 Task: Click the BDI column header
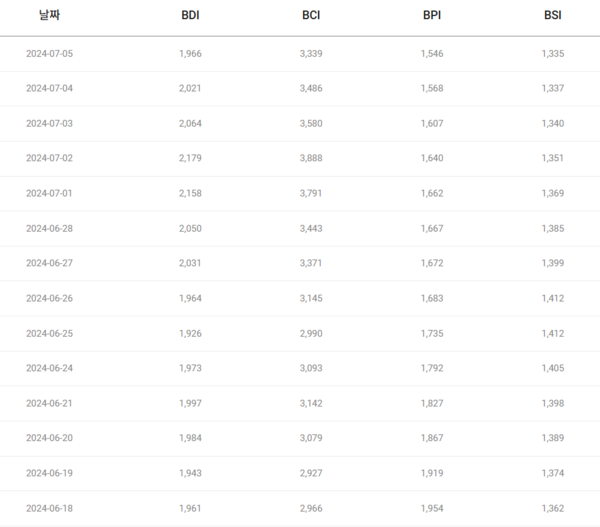pyautogui.click(x=190, y=15)
